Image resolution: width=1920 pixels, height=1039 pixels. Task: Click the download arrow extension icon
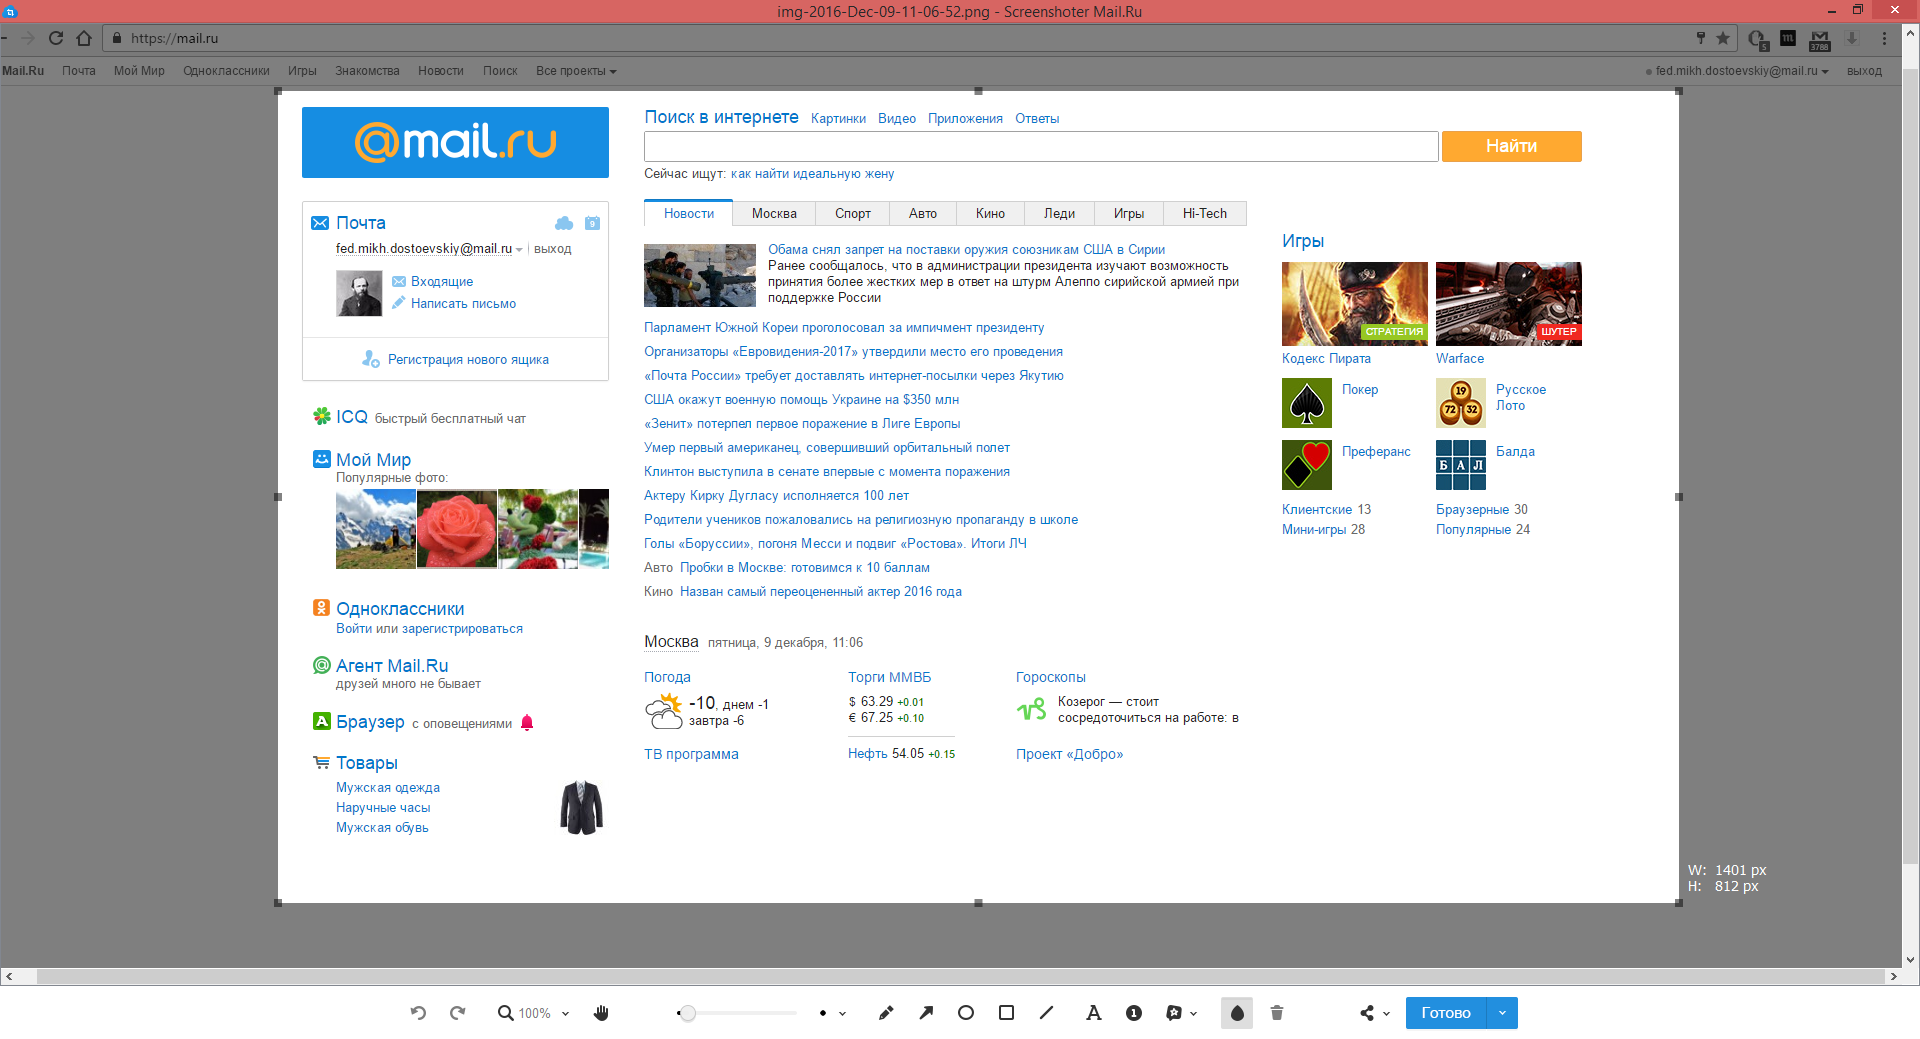click(1852, 38)
